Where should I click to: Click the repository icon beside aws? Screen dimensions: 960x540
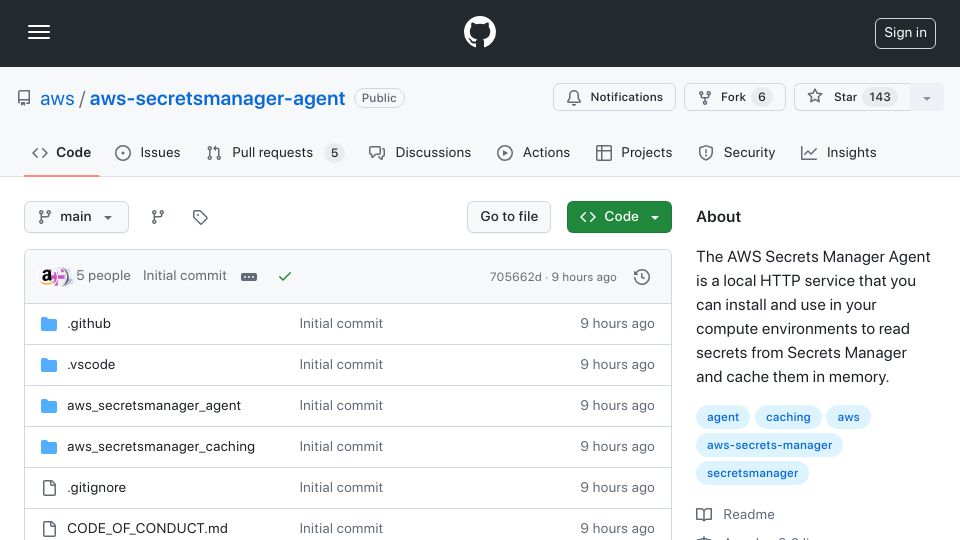pyautogui.click(x=24, y=98)
